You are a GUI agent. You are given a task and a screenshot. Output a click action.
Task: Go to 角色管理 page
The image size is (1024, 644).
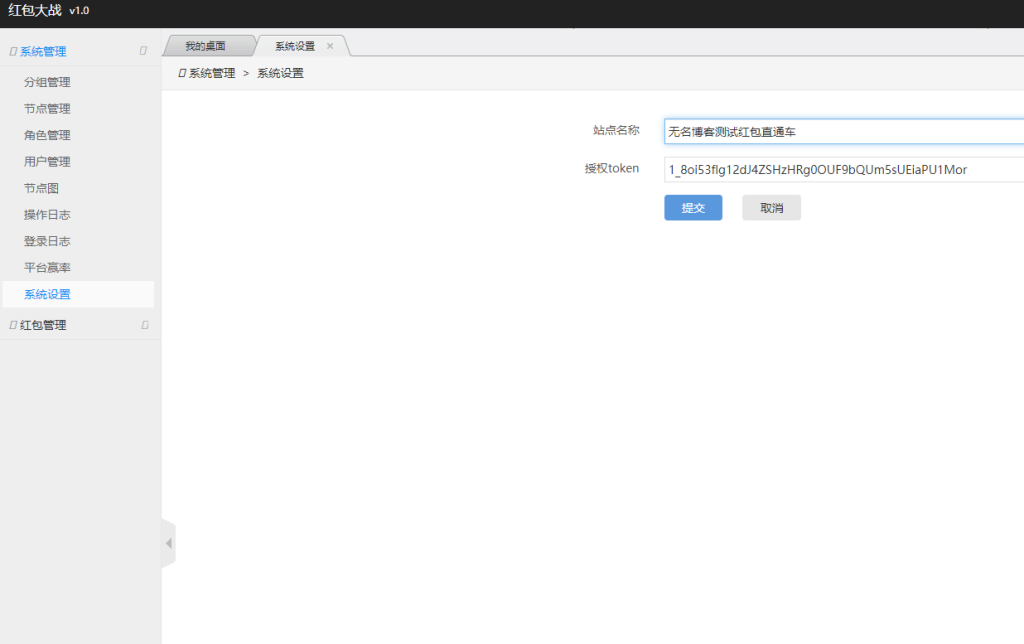(47, 135)
